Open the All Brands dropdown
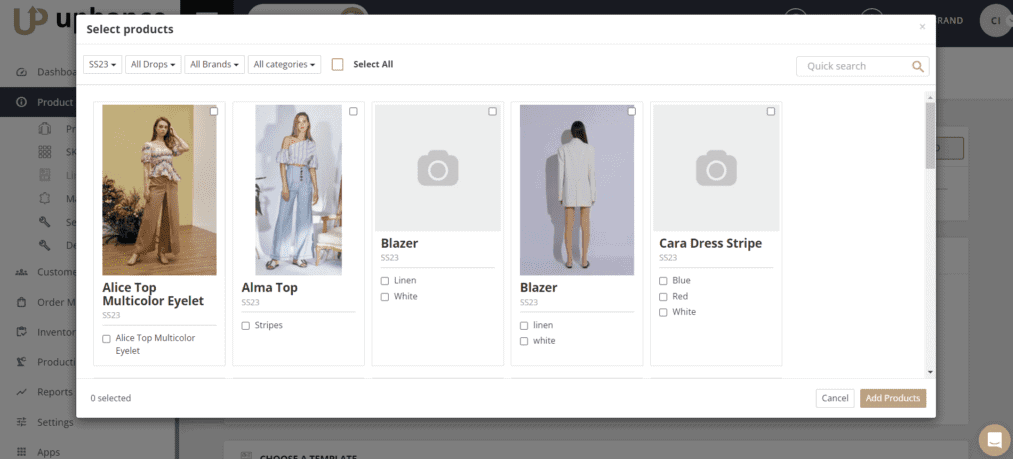The image size is (1013, 459). tap(215, 65)
